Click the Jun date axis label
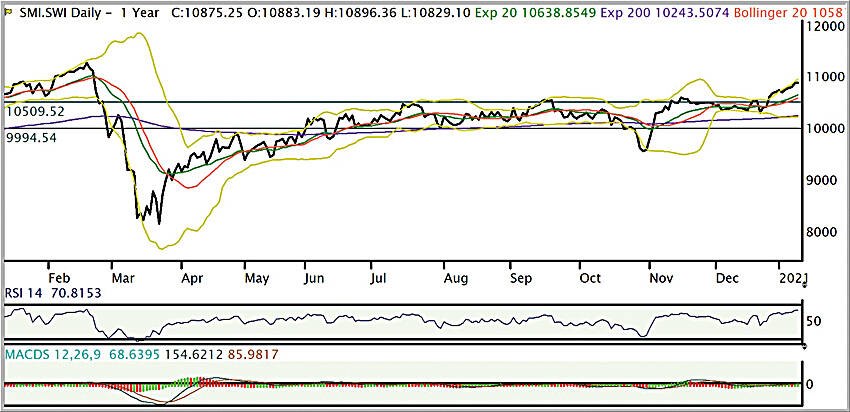The height and width of the screenshot is (412, 850). (315, 278)
